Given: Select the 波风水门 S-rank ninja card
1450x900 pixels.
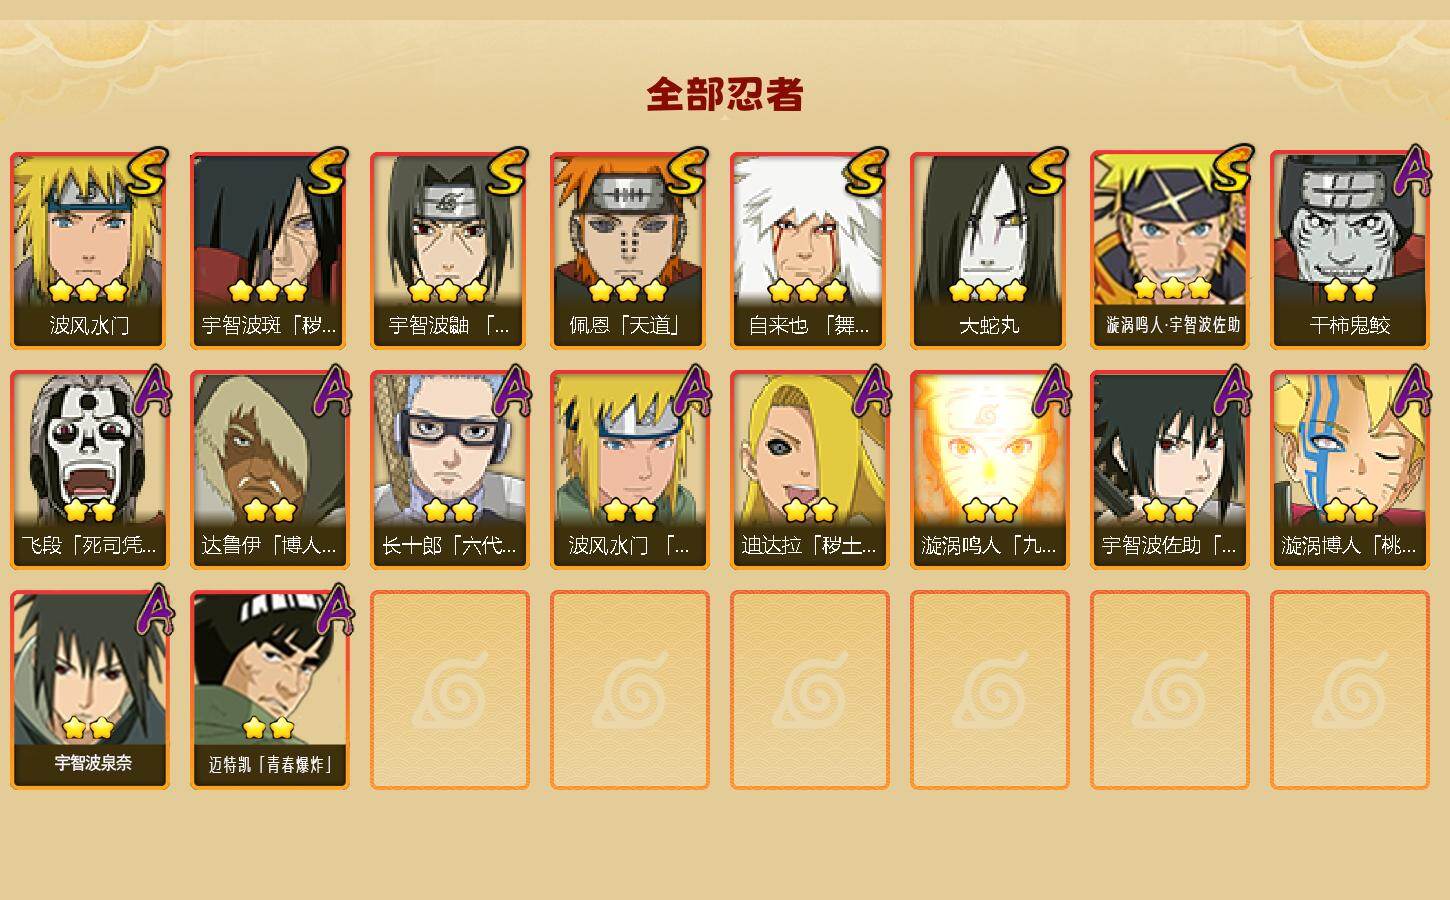Looking at the screenshot, I should 89,250.
